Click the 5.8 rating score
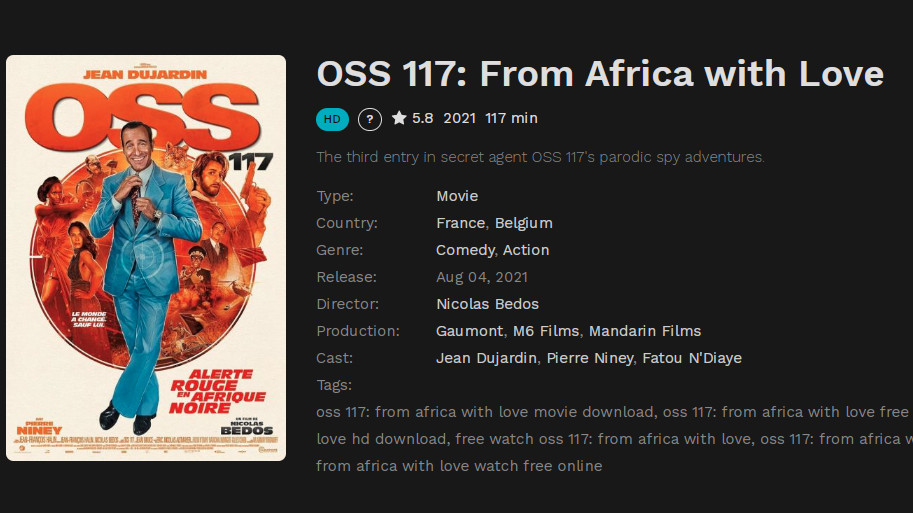 423,118
